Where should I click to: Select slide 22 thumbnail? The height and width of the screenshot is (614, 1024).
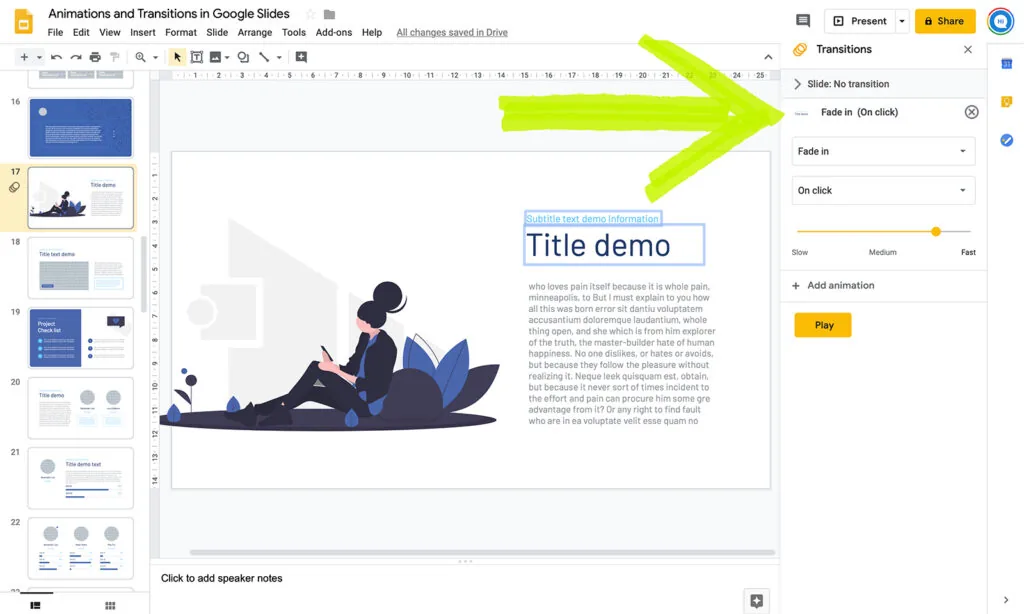tap(80, 548)
